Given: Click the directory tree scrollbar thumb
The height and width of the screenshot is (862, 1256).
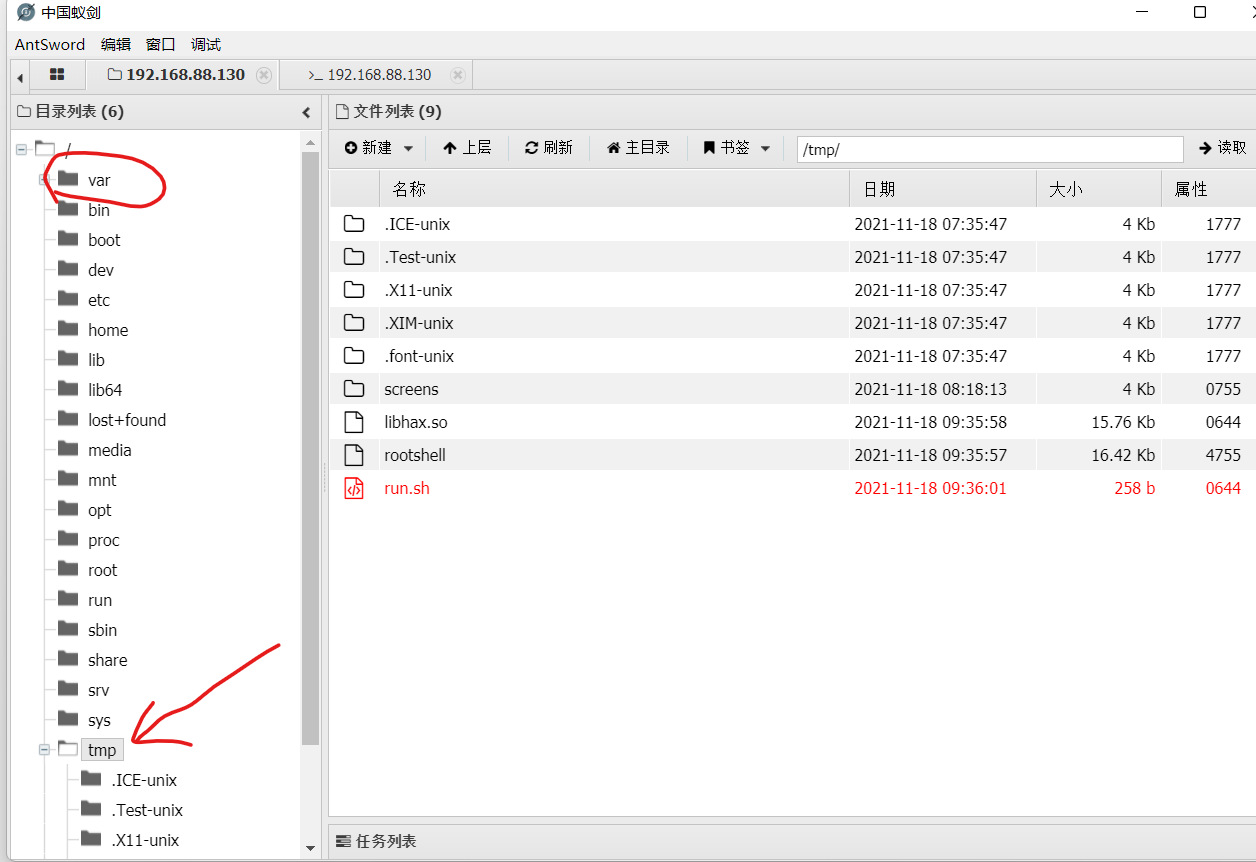Looking at the screenshot, I should coord(310,448).
